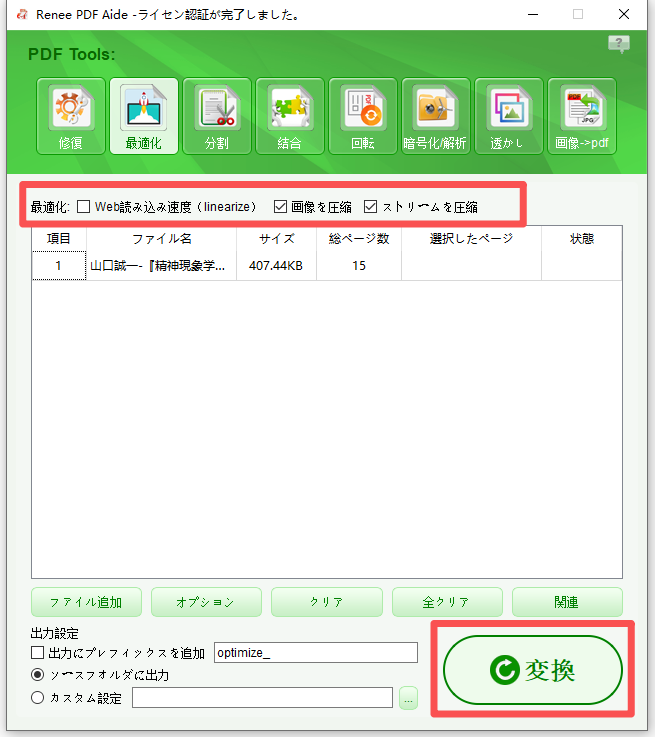Select カスタム設定 radio button
Image resolution: width=655 pixels, height=737 pixels.
pos(38,698)
